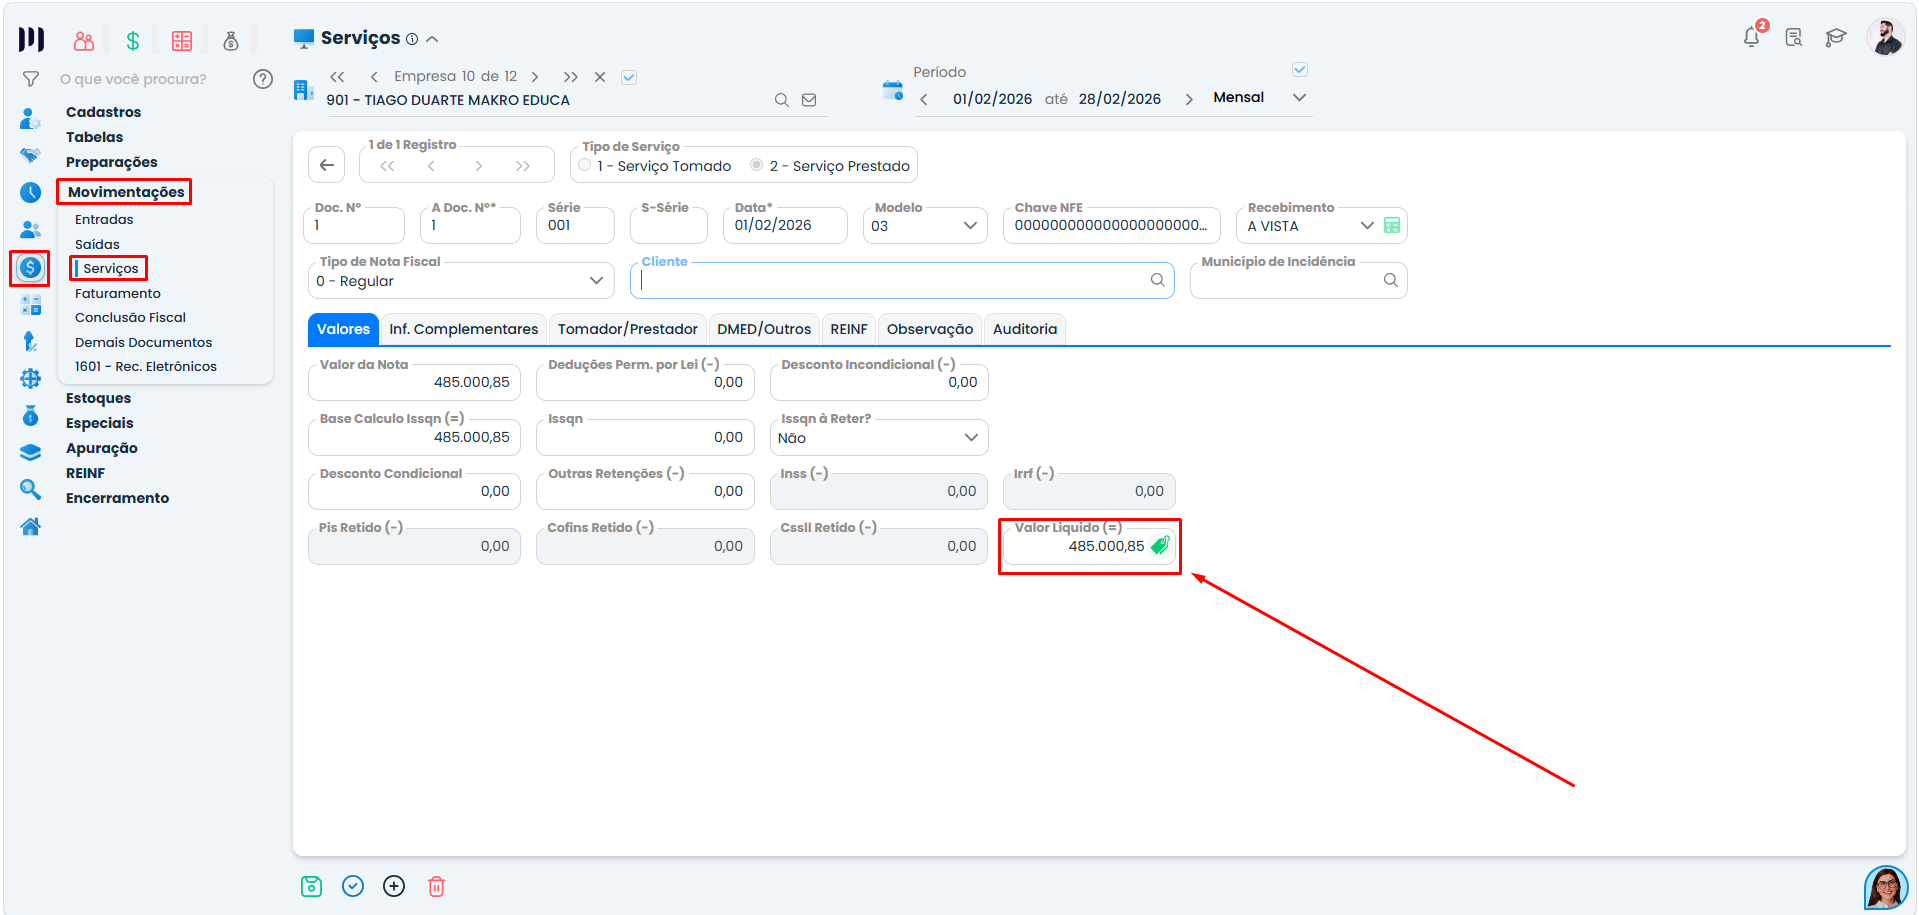Image resolution: width=1919 pixels, height=915 pixels.
Task: Open Faturamento in the Movimentações menu
Action: (118, 293)
